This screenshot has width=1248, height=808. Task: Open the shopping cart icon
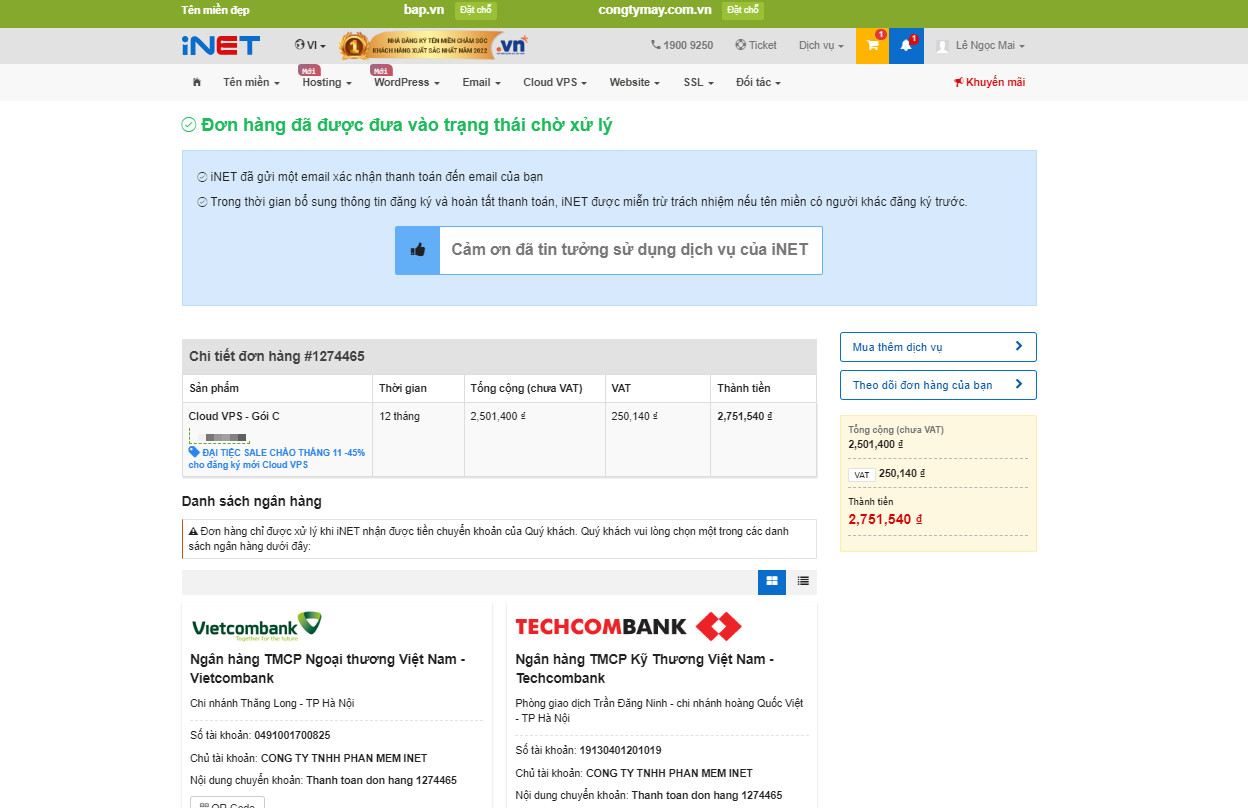point(872,46)
